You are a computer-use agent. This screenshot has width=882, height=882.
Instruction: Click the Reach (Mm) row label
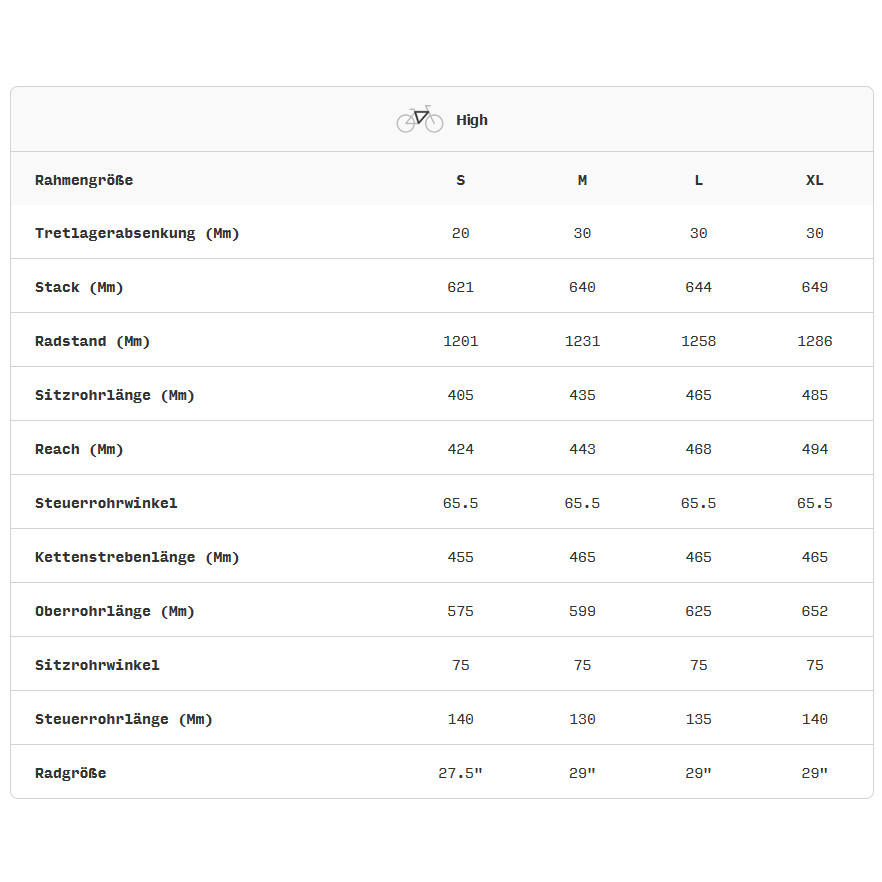[x=79, y=449]
